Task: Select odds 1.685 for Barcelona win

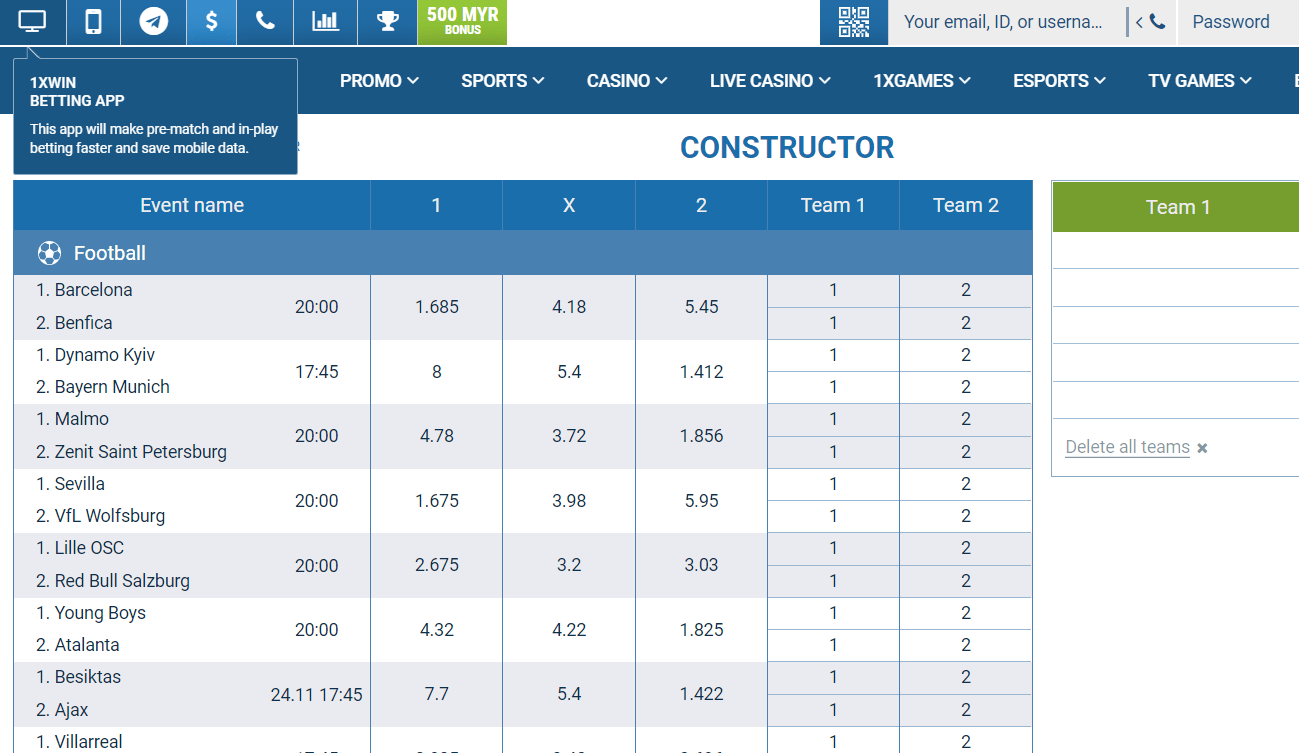Action: (x=437, y=307)
